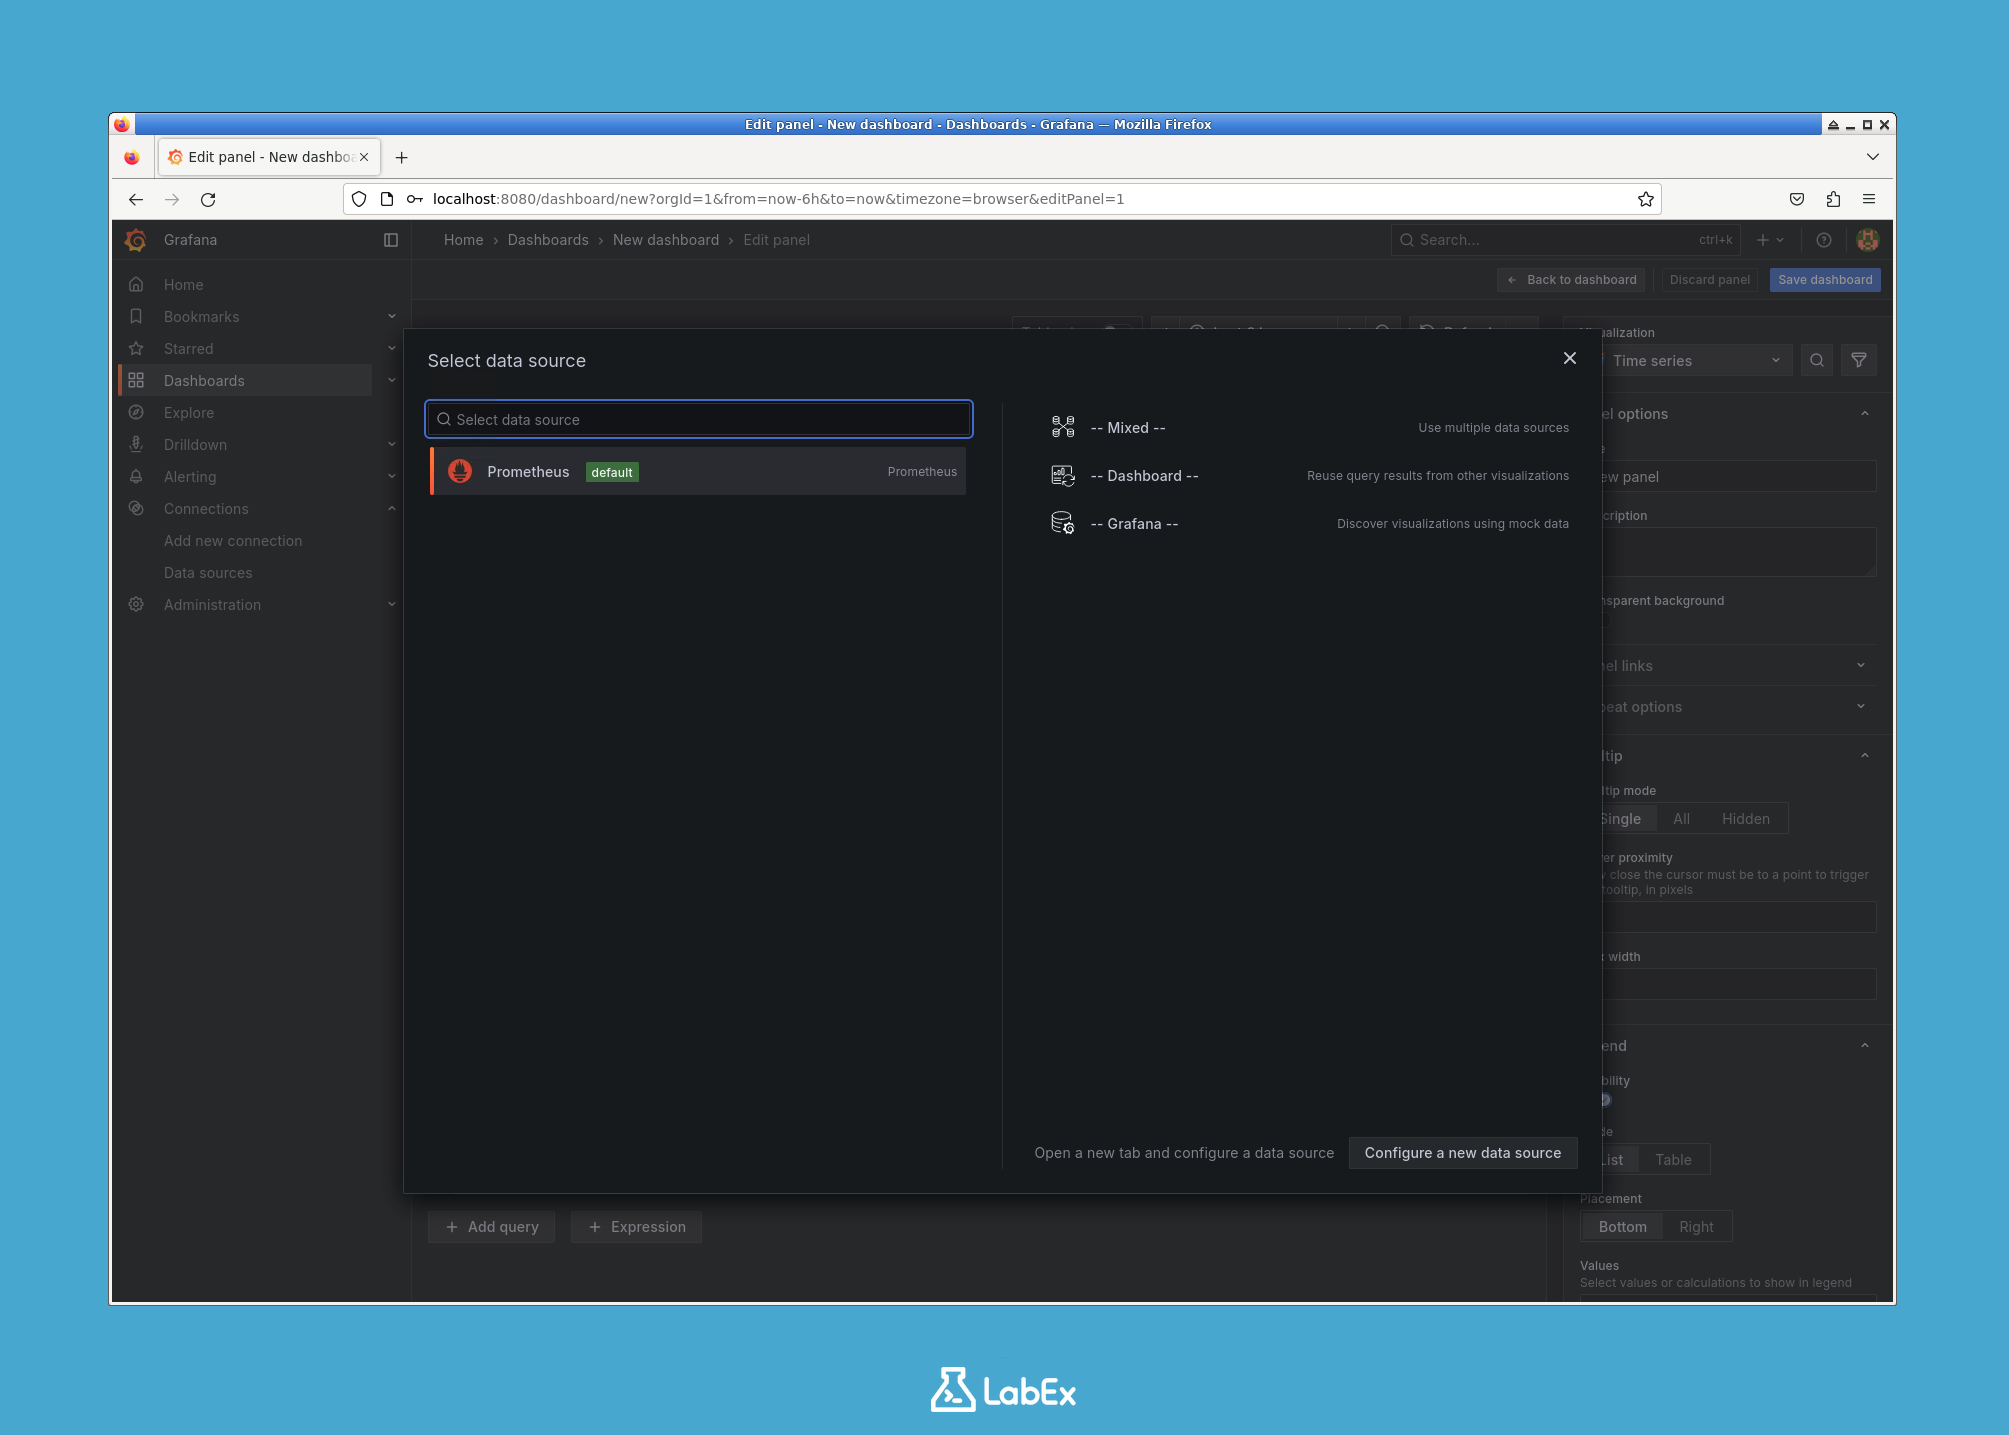The width and height of the screenshot is (2009, 1435).
Task: Select the Explore compass icon
Action: 136,412
